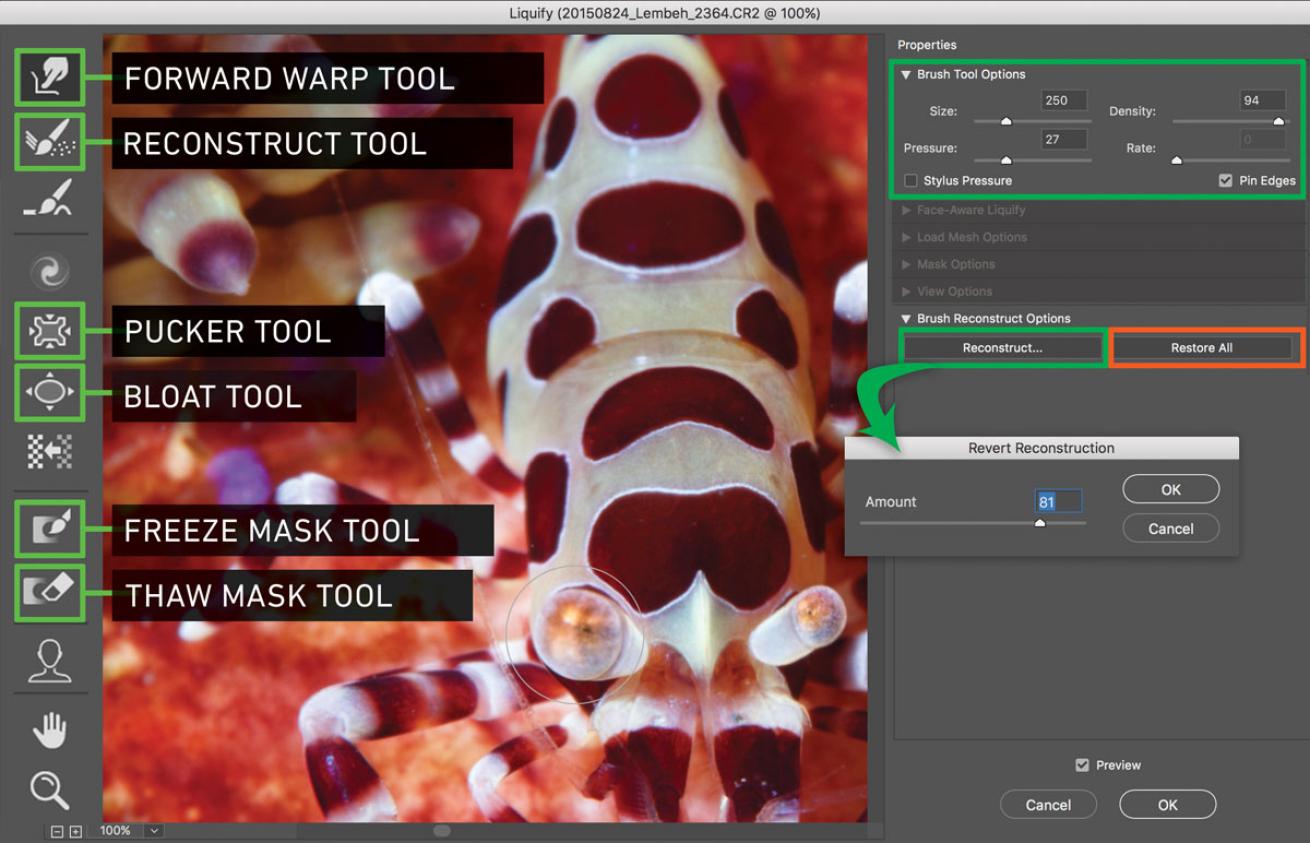This screenshot has width=1310, height=843.
Task: Select the Smooth tool icon
Action: click(49, 200)
